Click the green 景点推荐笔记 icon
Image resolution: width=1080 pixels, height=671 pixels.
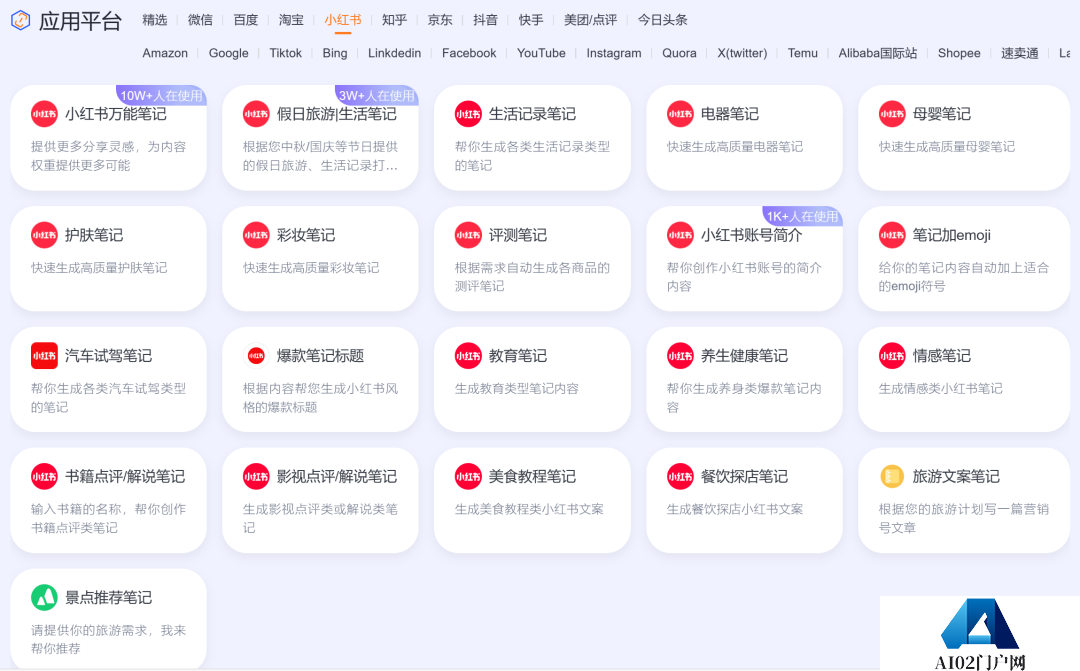click(44, 597)
